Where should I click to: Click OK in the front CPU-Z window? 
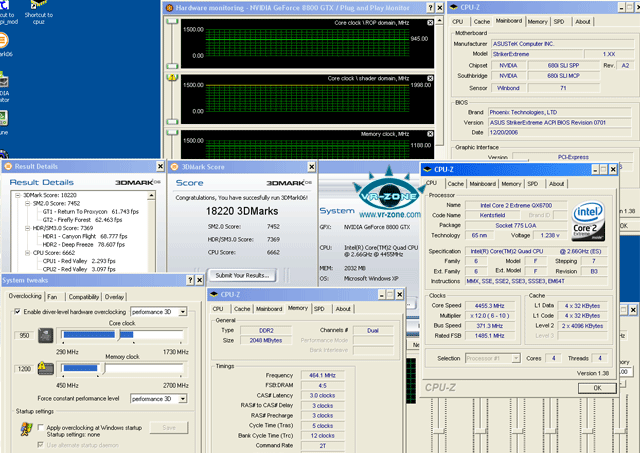point(597,388)
